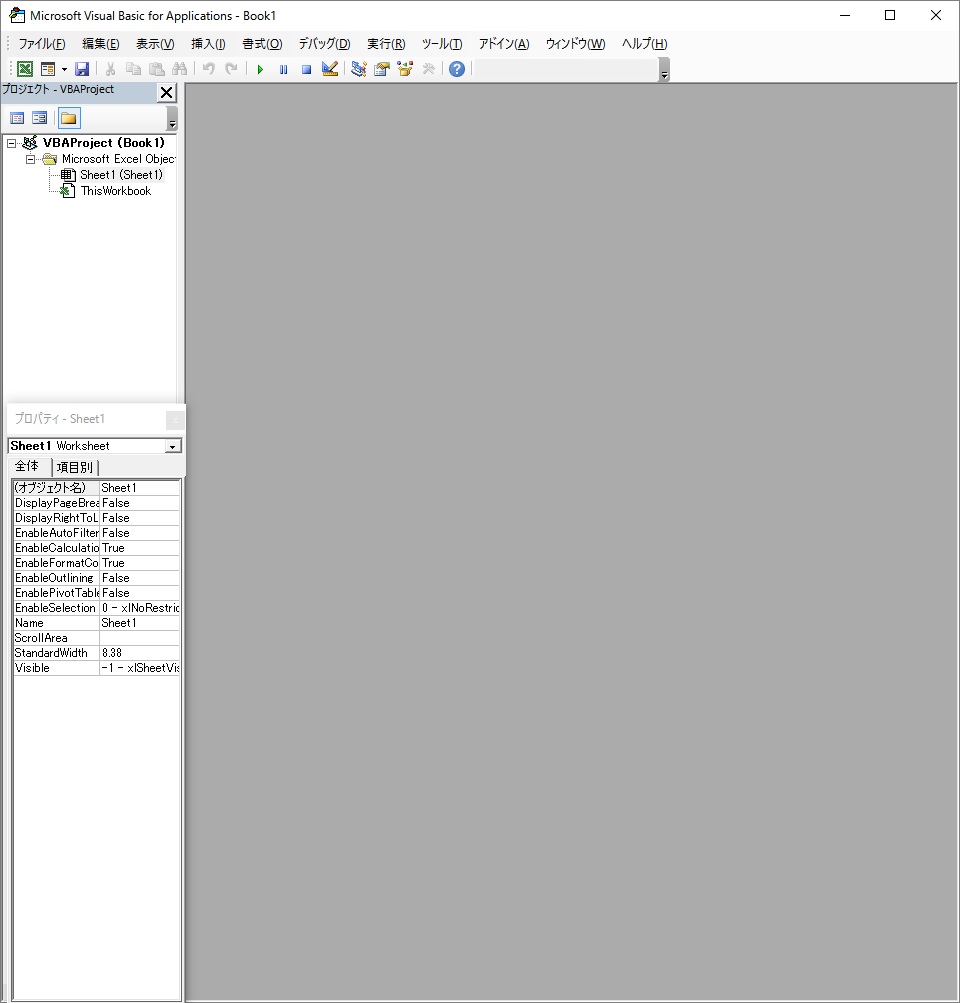Toggle folder view in Project Explorer
960x1003 pixels.
click(x=67, y=117)
